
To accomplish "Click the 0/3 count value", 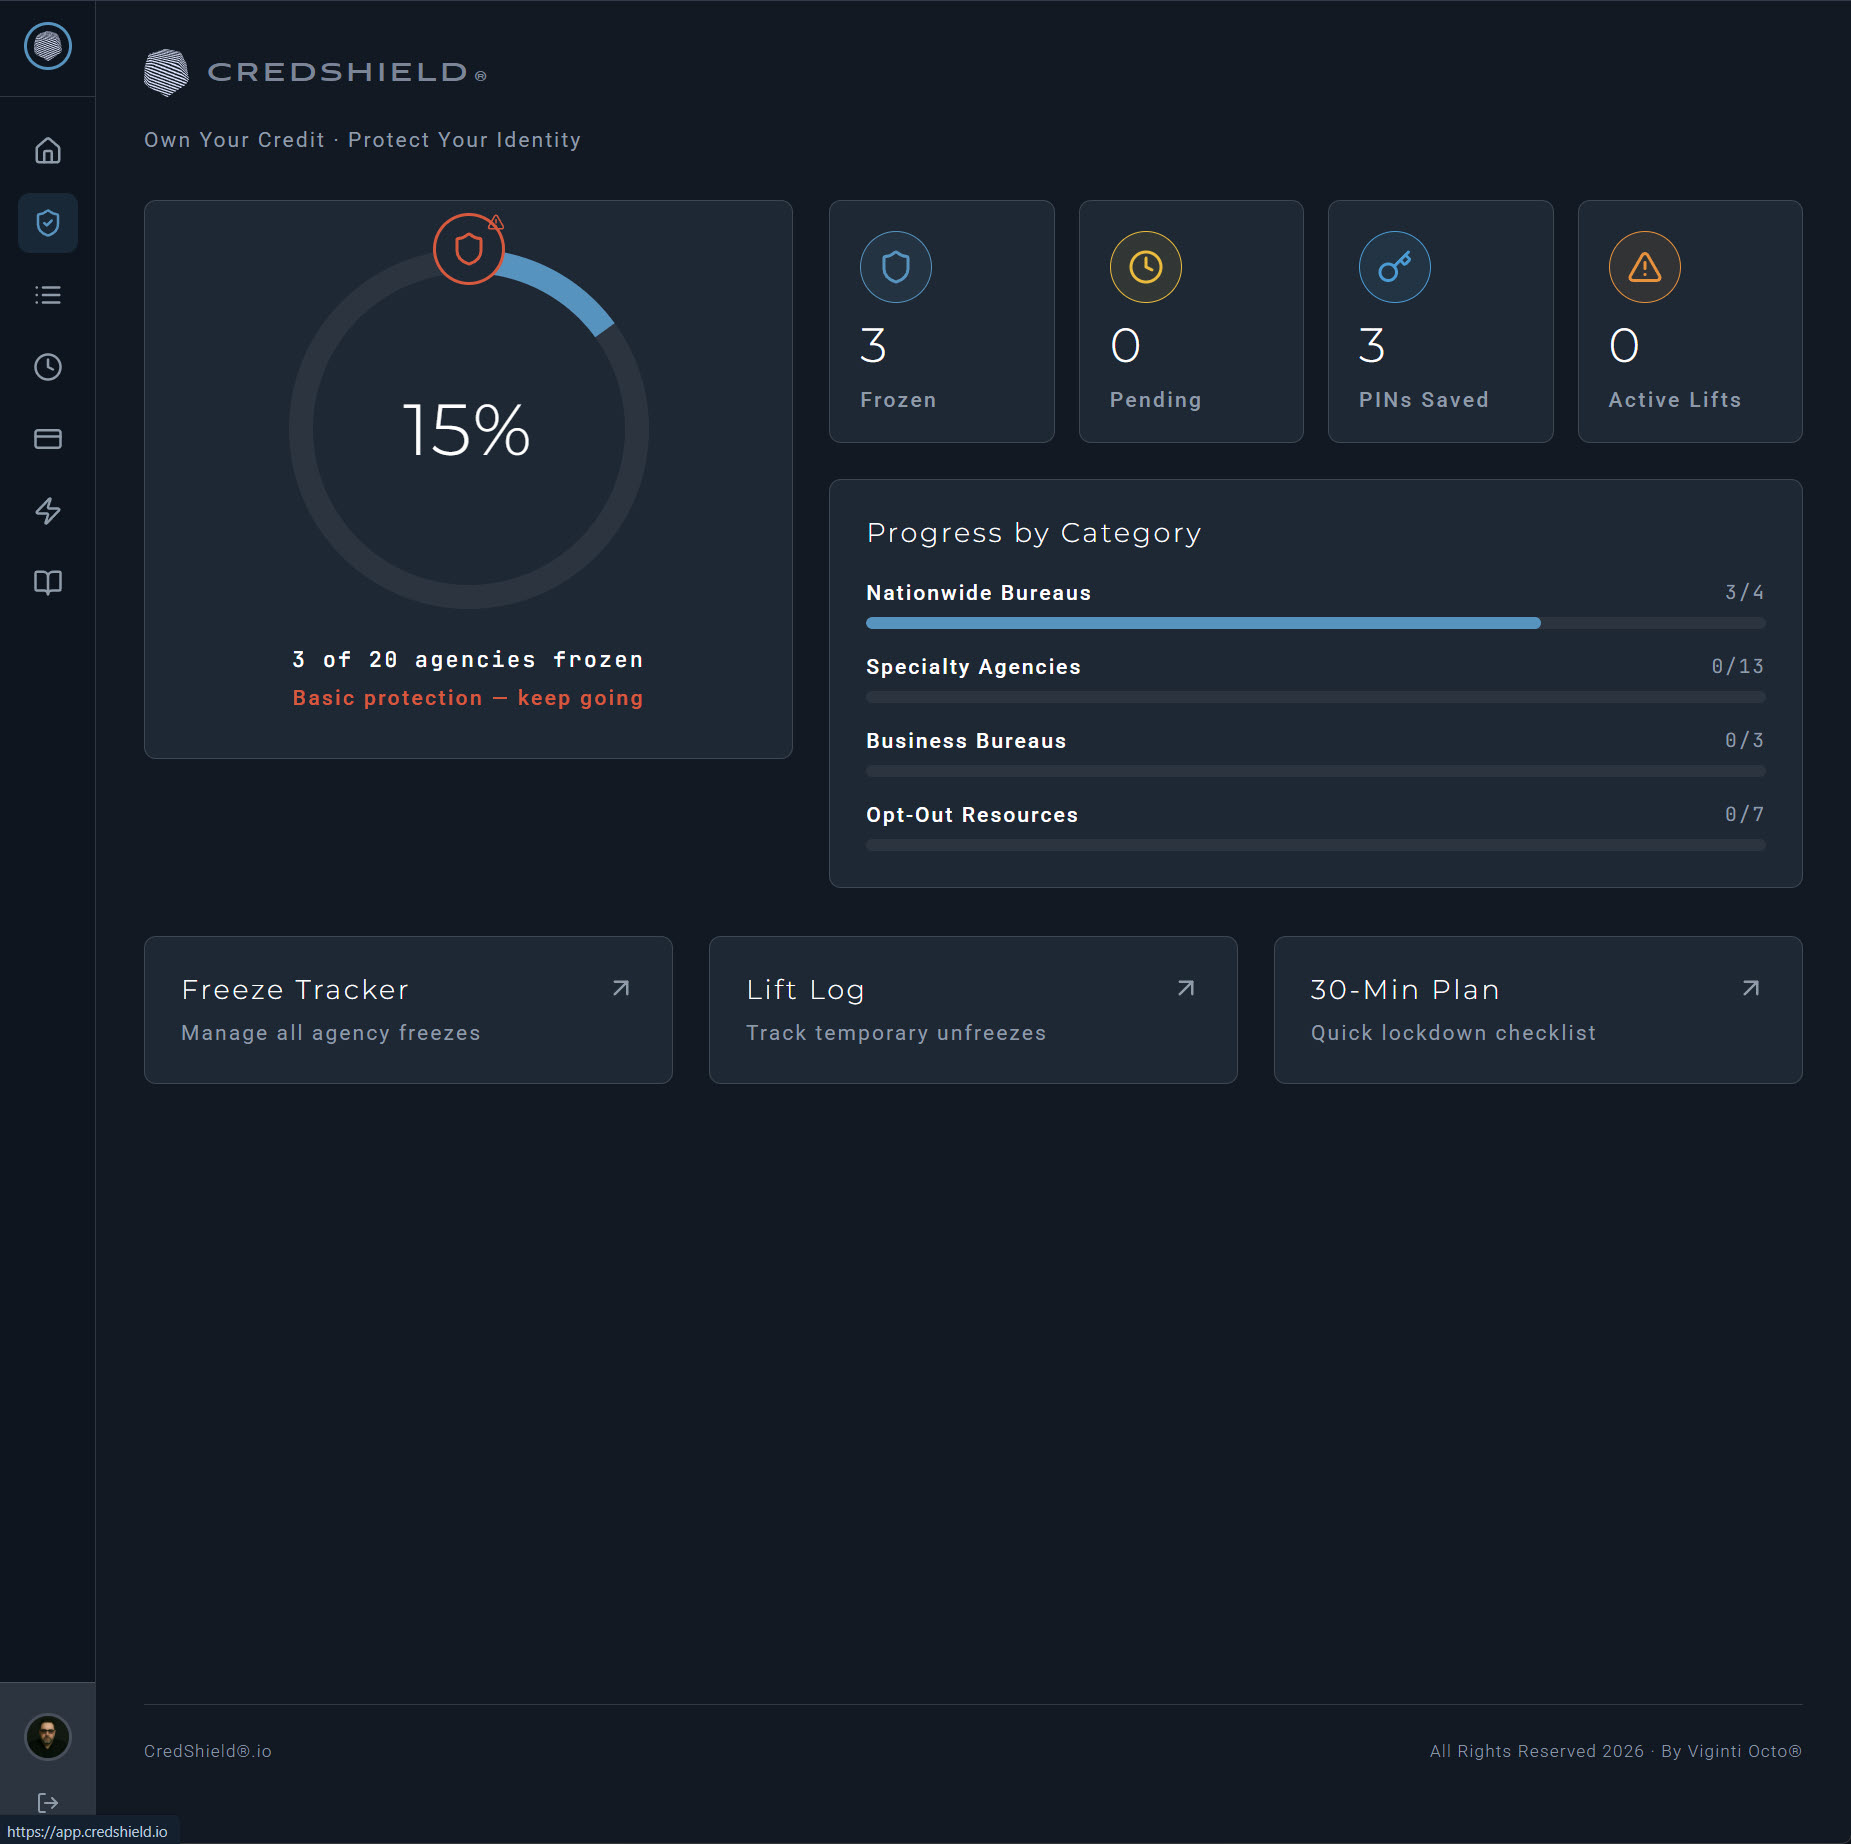I will pos(1745,741).
